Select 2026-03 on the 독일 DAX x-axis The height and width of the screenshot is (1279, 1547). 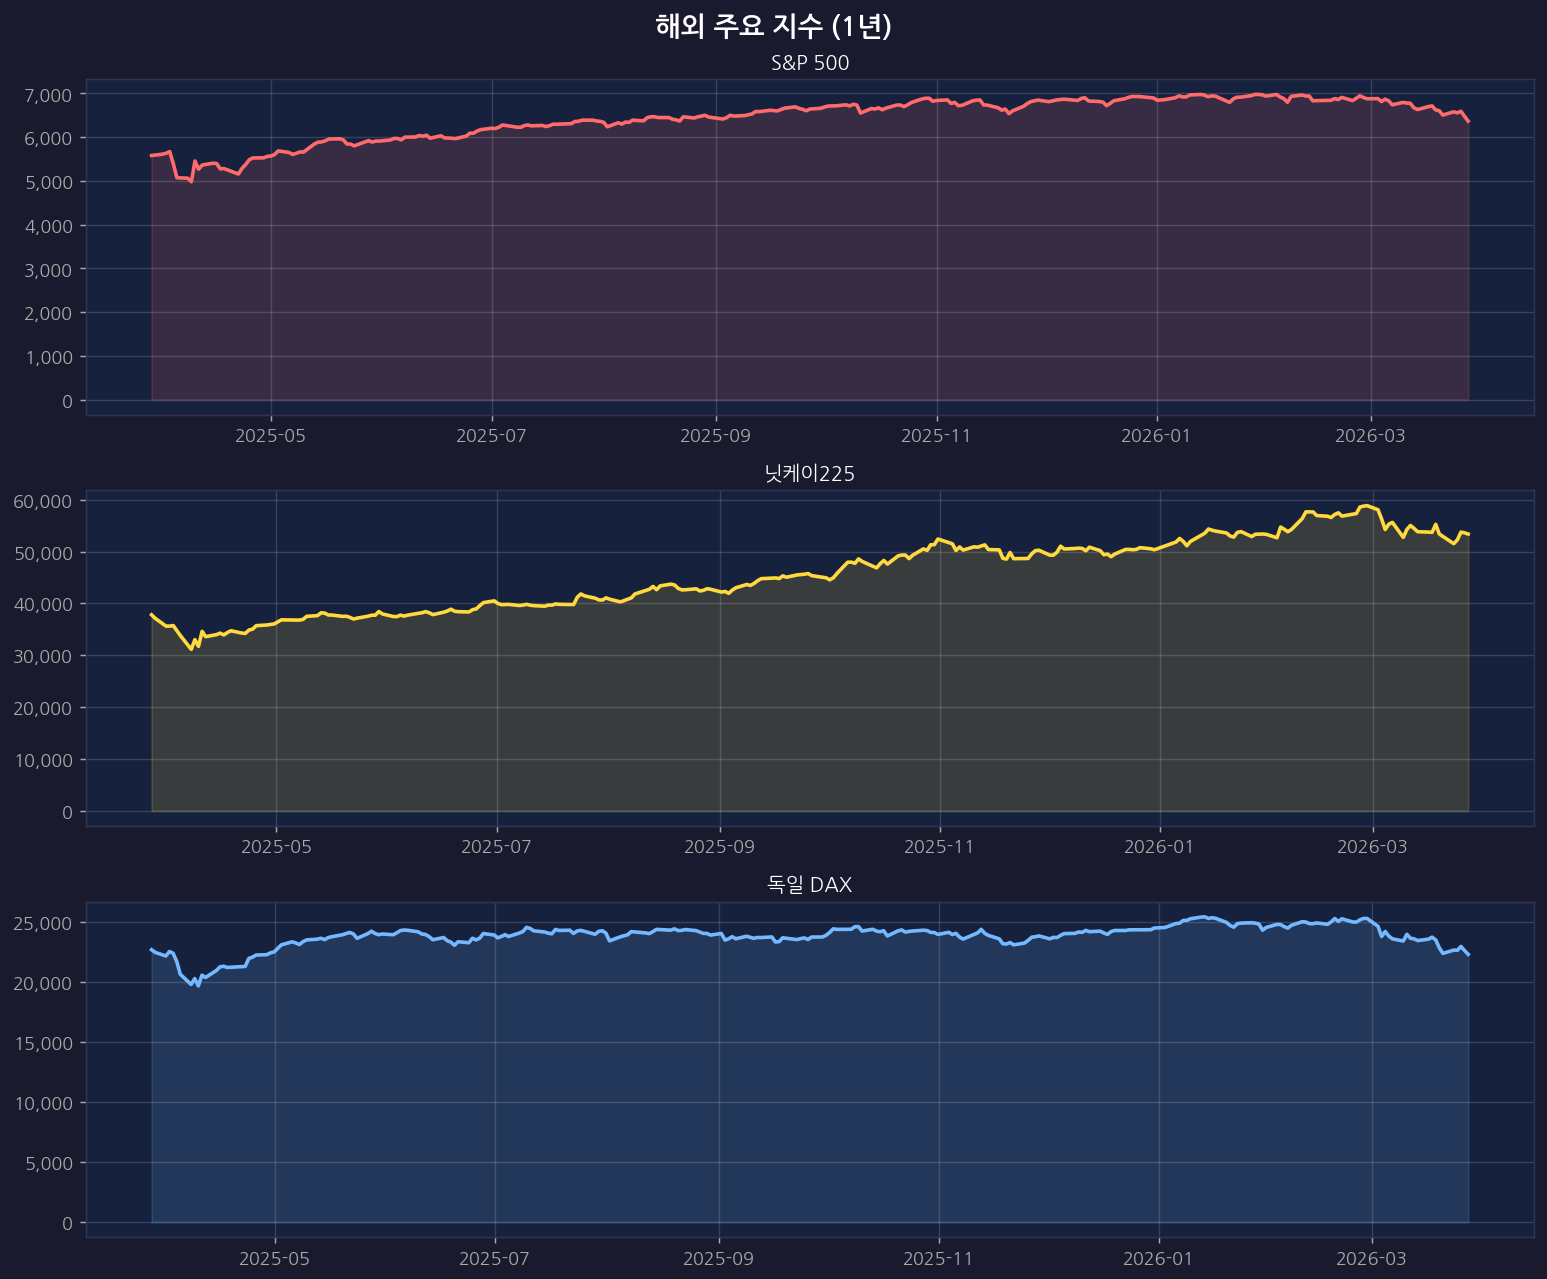pyautogui.click(x=1371, y=1258)
